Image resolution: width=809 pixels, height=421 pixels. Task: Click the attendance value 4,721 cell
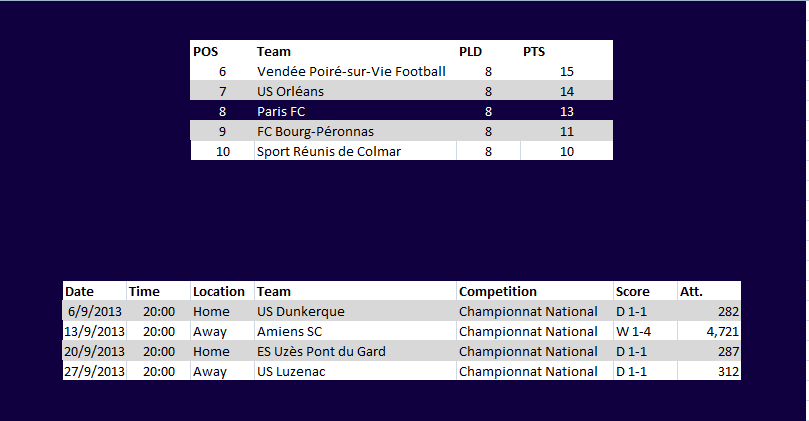[x=709, y=331]
